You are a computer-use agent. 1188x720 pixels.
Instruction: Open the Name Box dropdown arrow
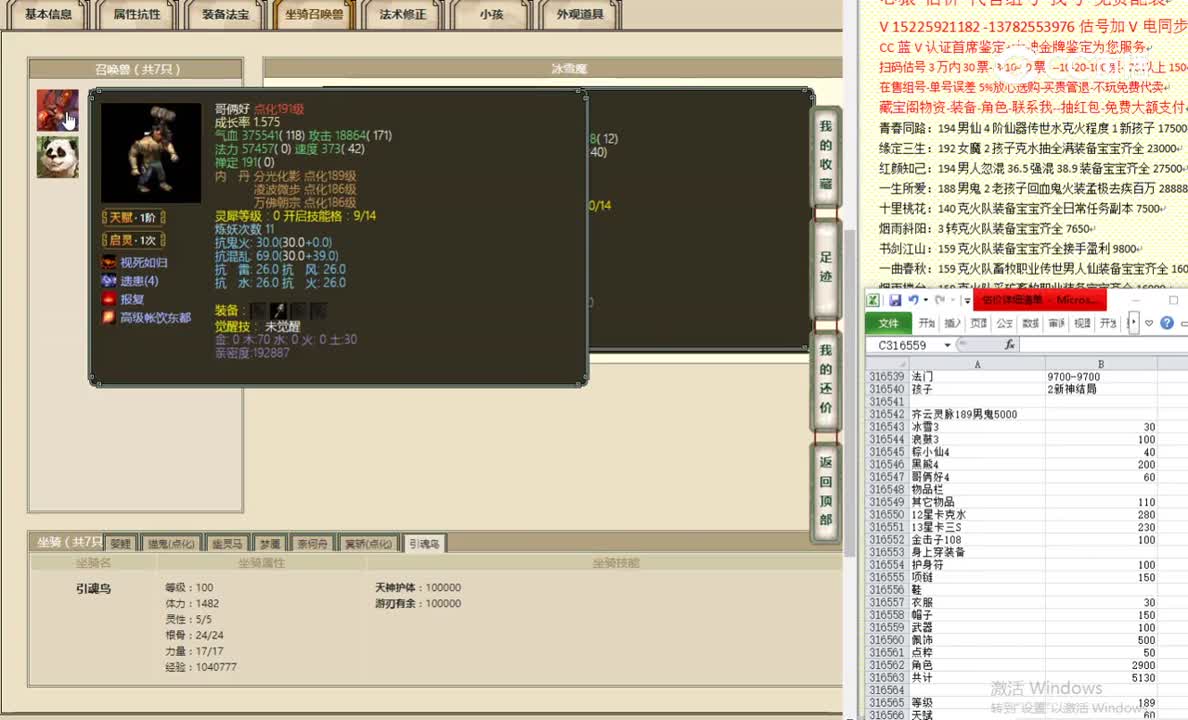[947, 345]
